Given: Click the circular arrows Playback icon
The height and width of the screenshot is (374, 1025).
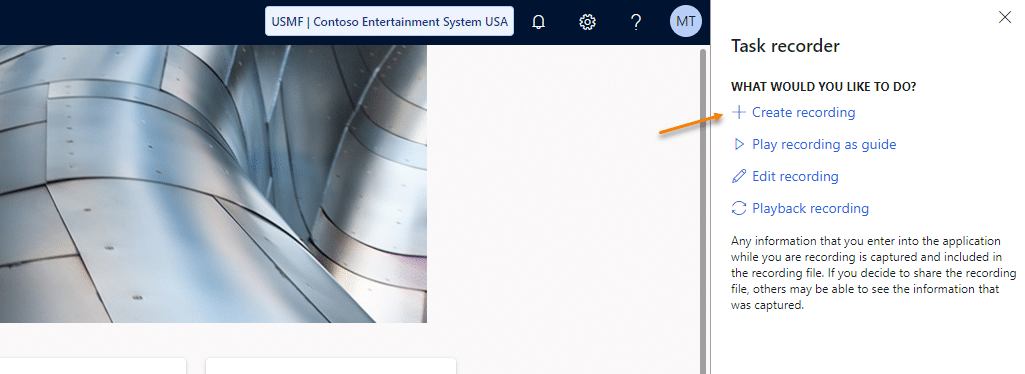Looking at the screenshot, I should click(739, 209).
